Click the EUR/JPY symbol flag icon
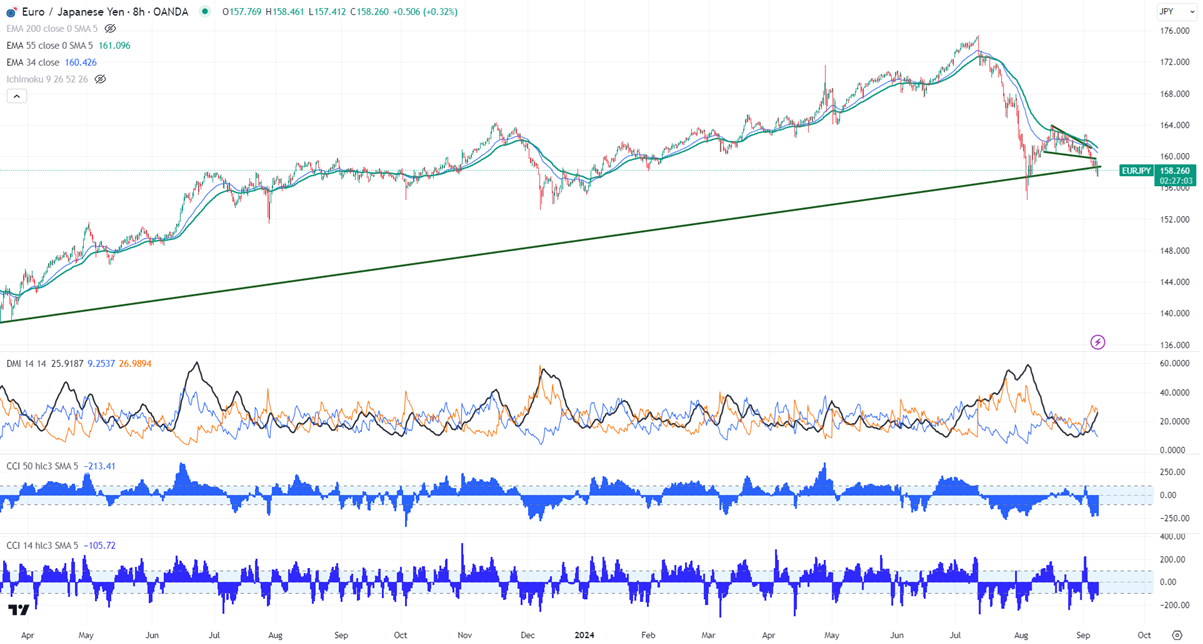This screenshot has height=644, width=1203. 10,12
